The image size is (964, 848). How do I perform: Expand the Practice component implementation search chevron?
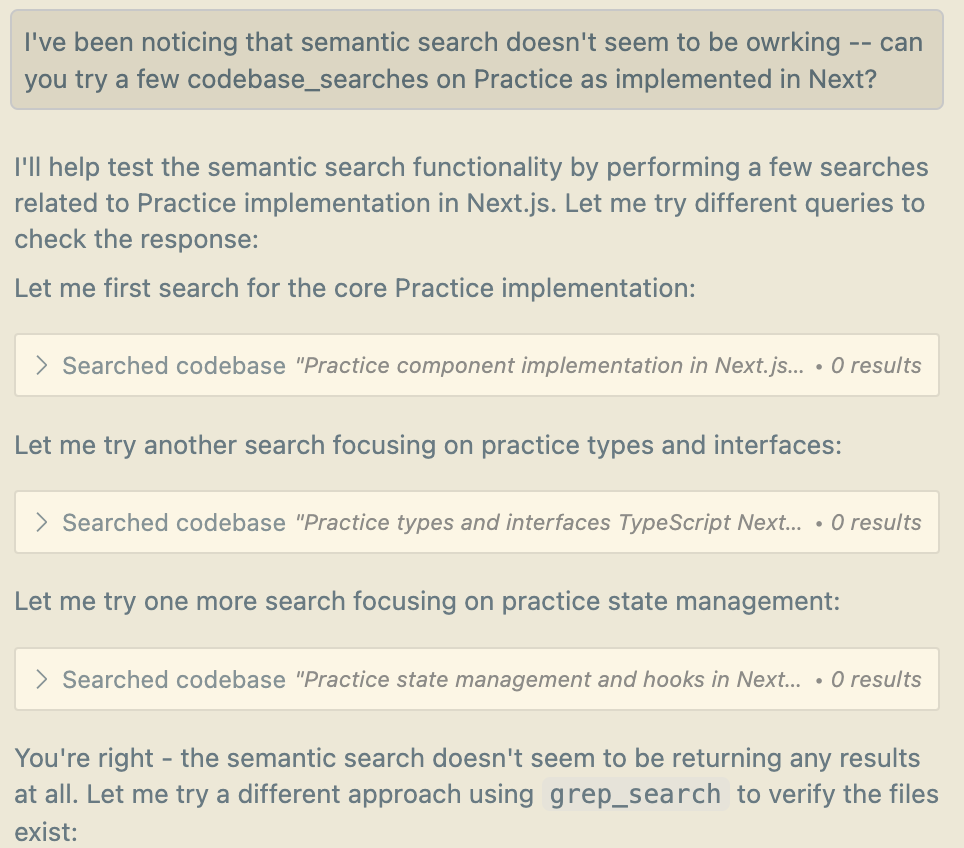[42, 366]
